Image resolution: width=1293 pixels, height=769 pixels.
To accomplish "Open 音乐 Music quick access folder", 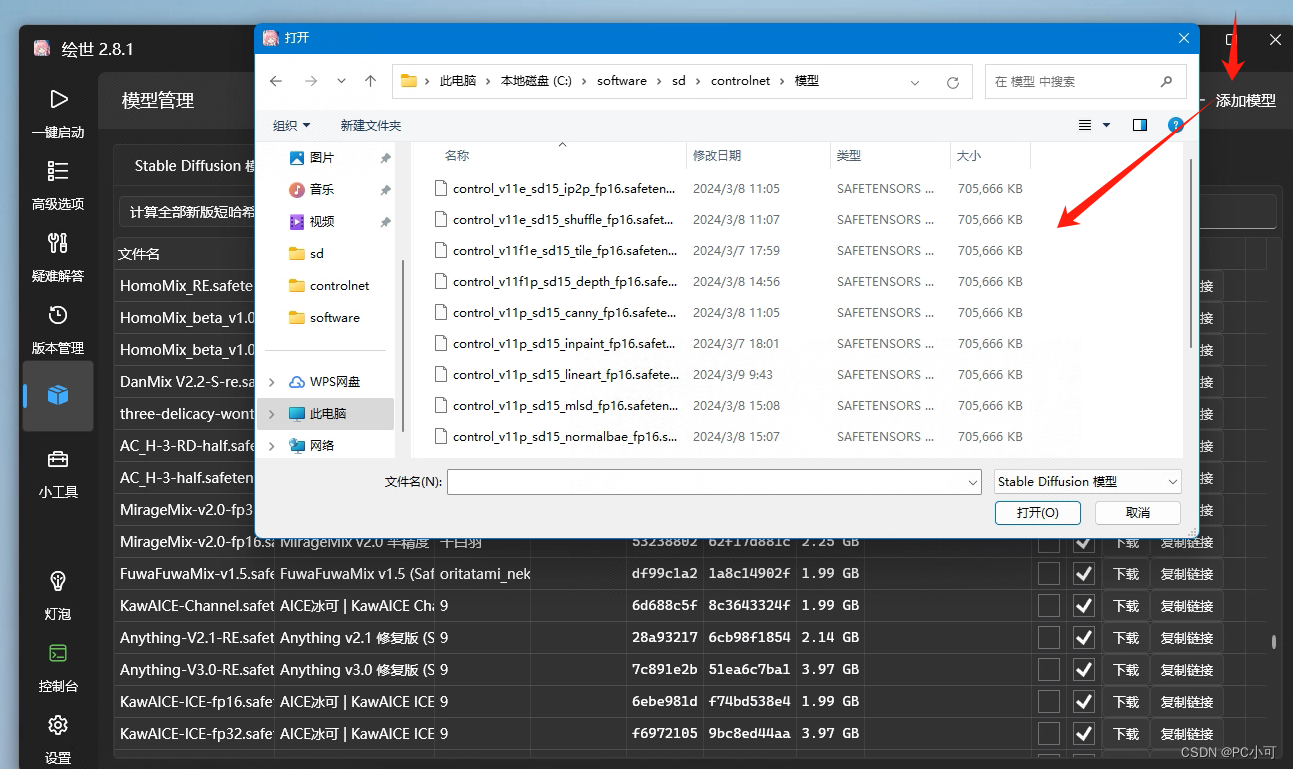I will (x=311, y=190).
